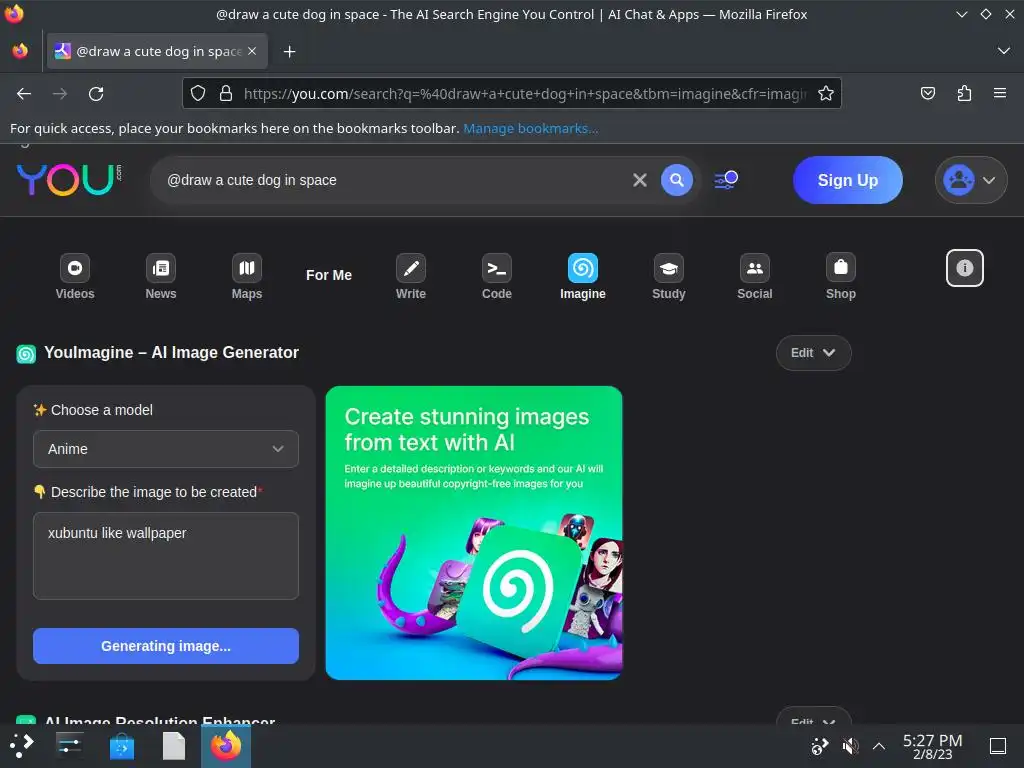Image resolution: width=1024 pixels, height=768 pixels.
Task: Select the @draw a cute dog tab
Action: tap(157, 51)
